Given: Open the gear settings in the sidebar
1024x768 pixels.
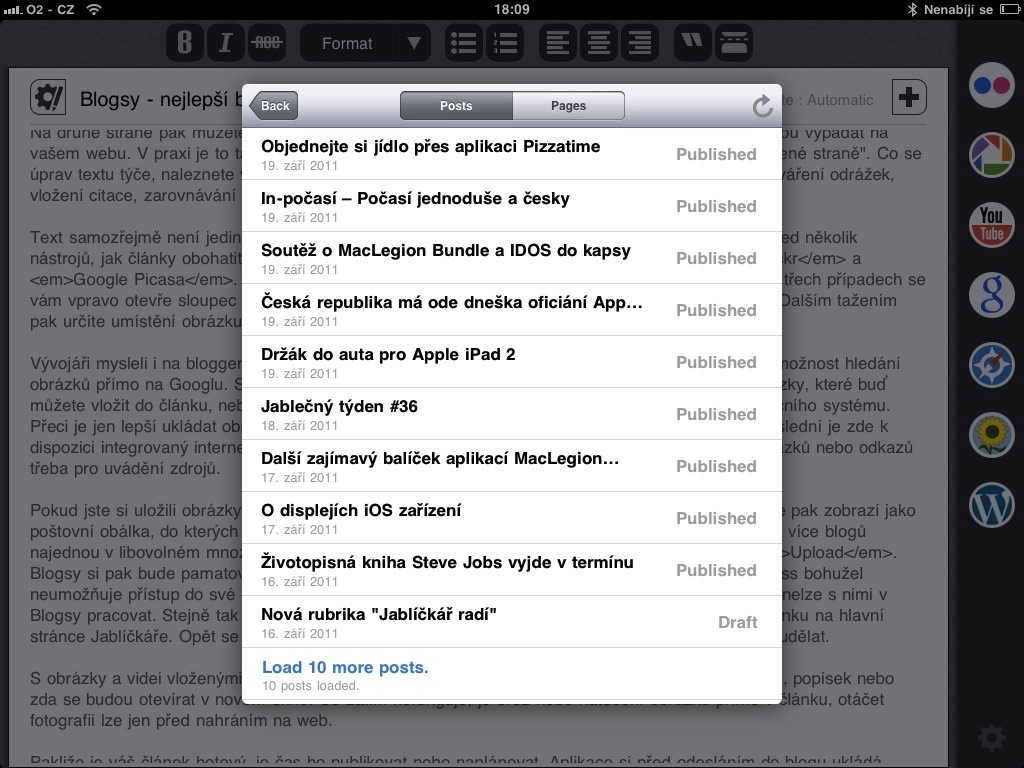Looking at the screenshot, I should tap(991, 738).
